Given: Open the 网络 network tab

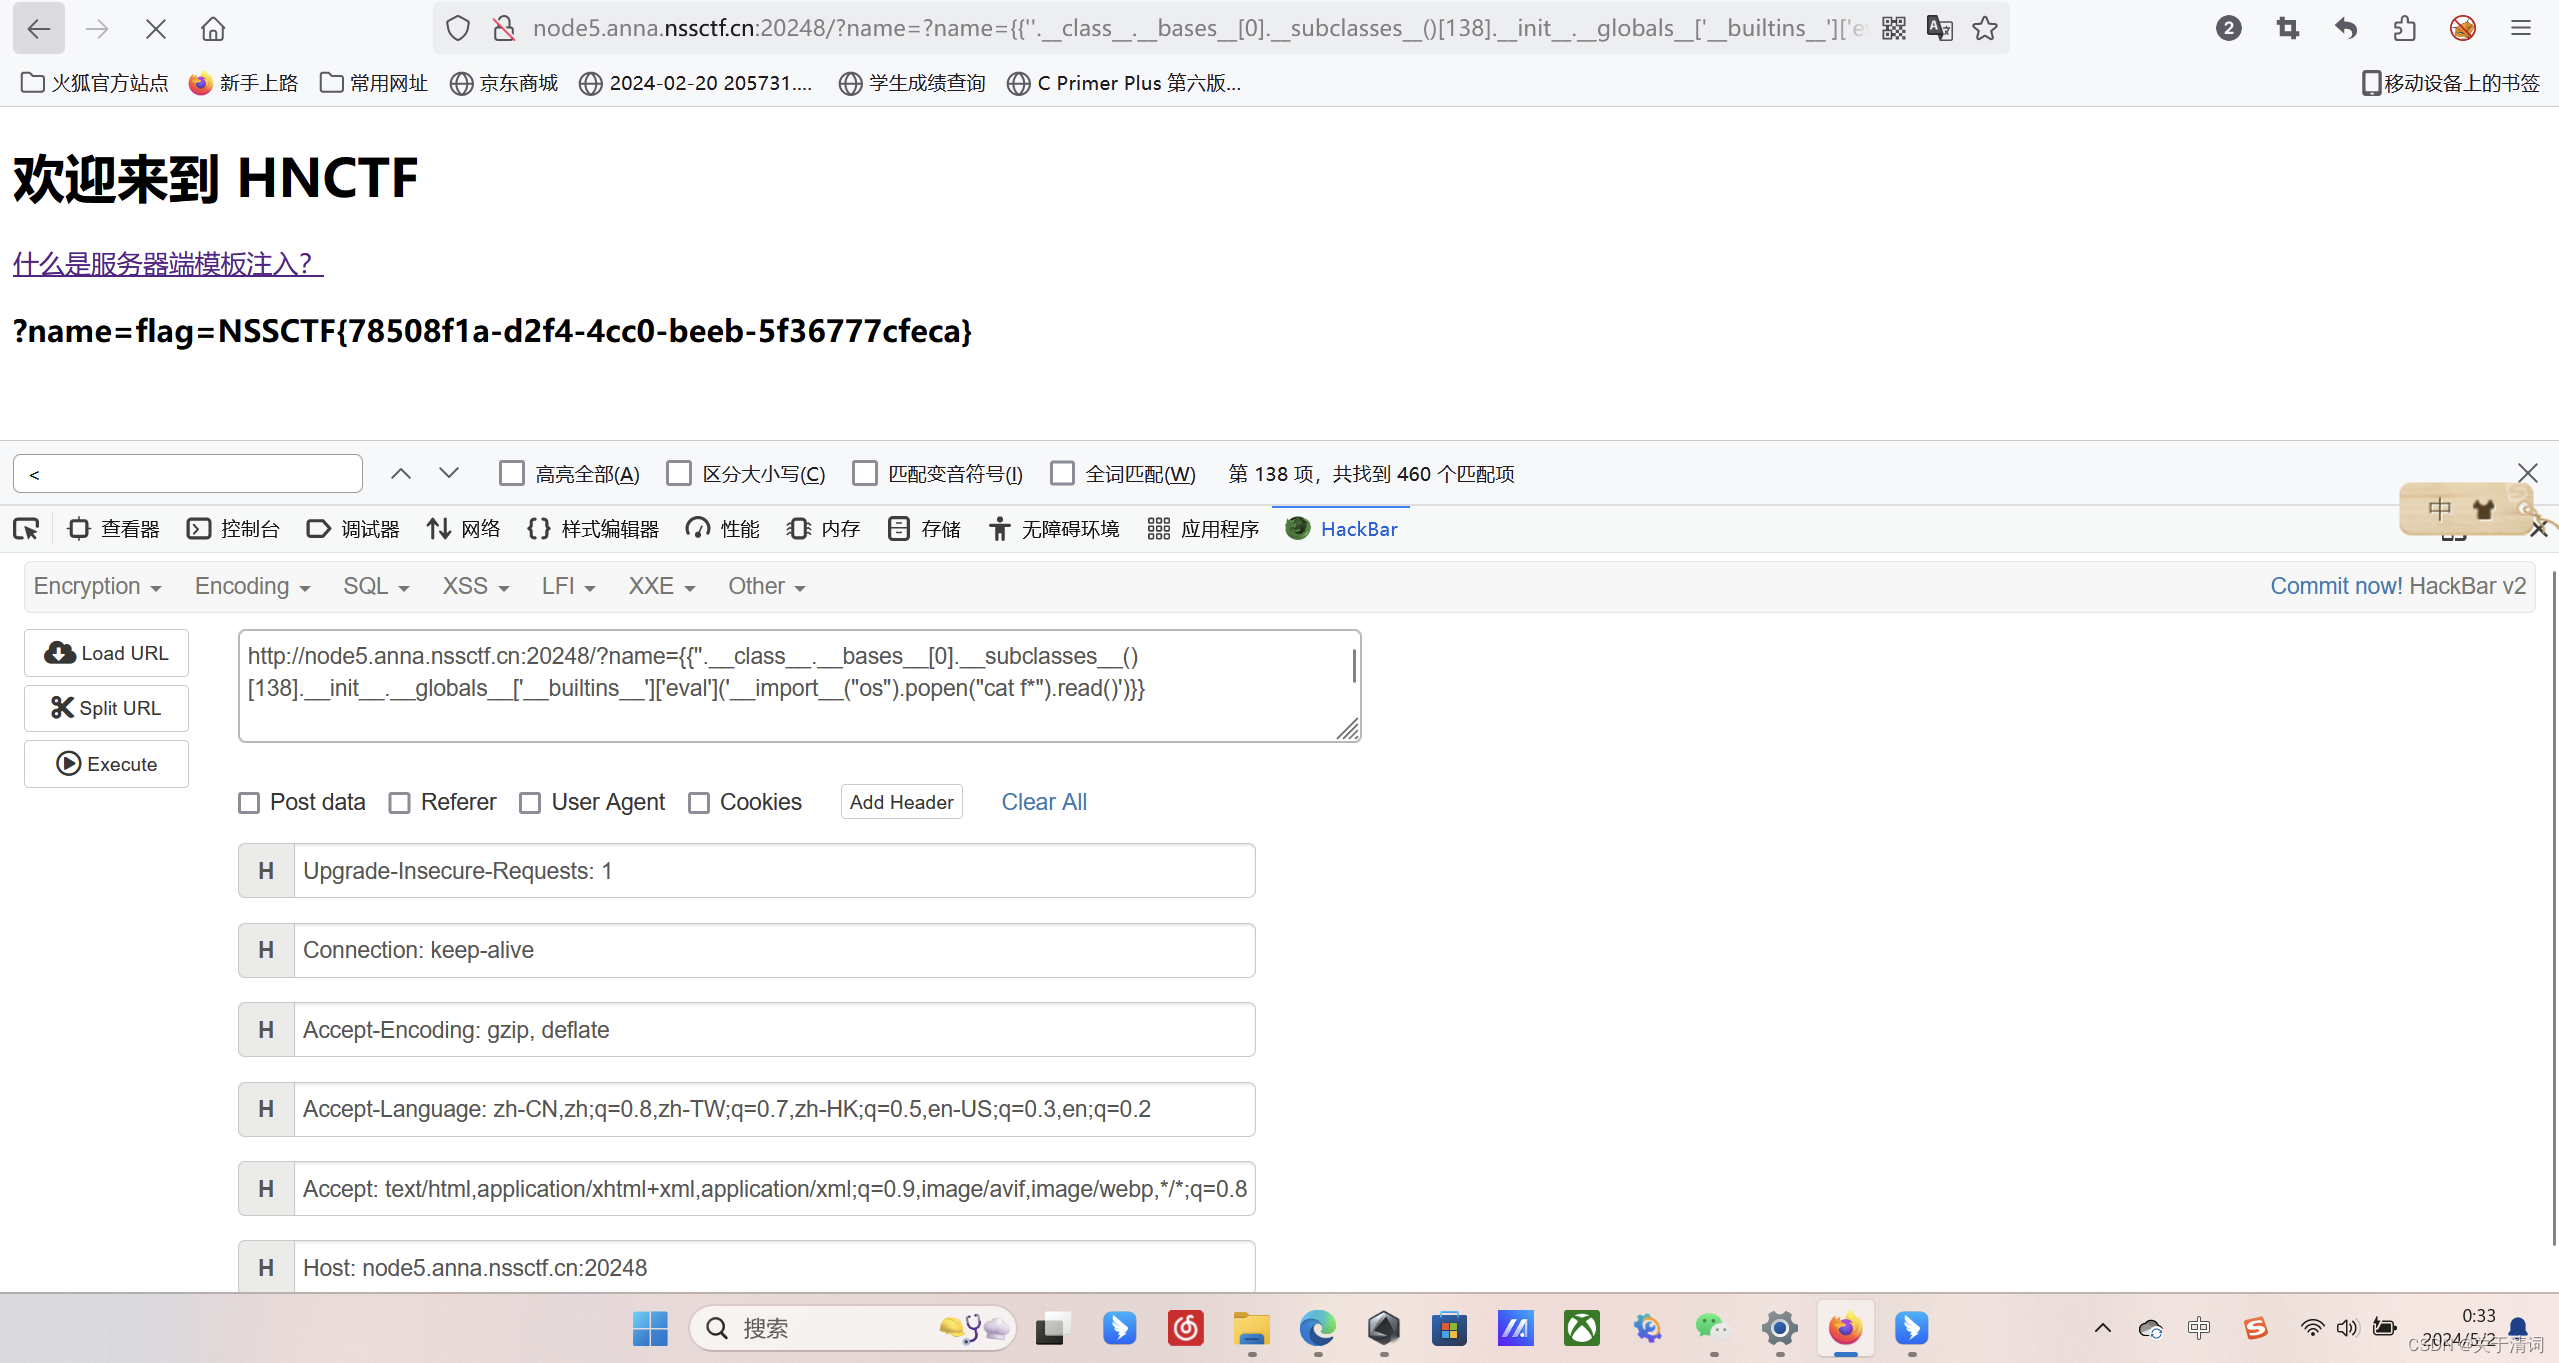Looking at the screenshot, I should [463, 529].
